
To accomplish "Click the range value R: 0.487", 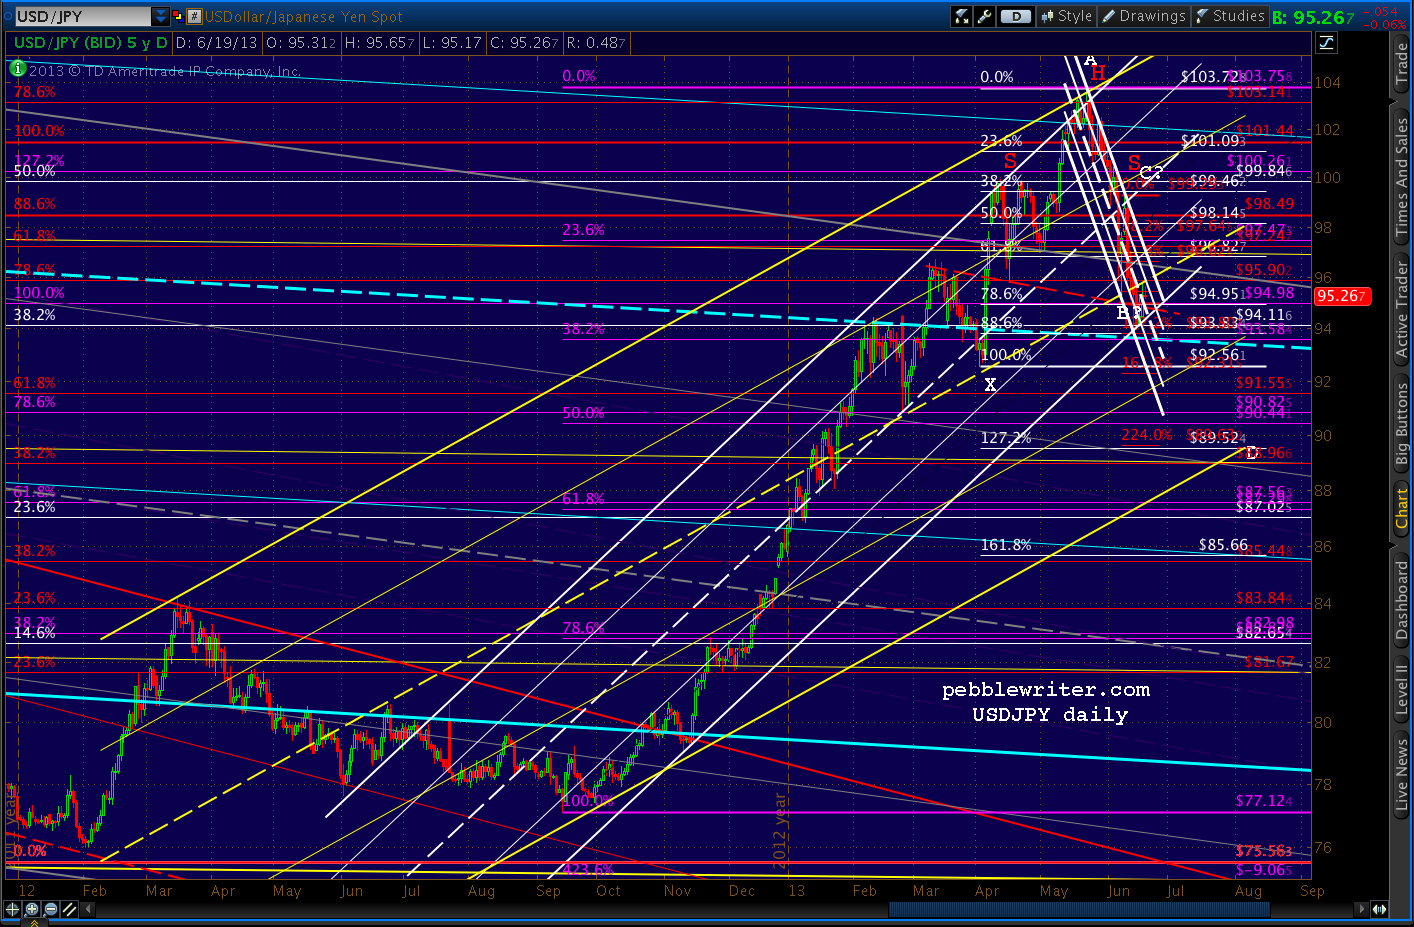I will (x=596, y=42).
